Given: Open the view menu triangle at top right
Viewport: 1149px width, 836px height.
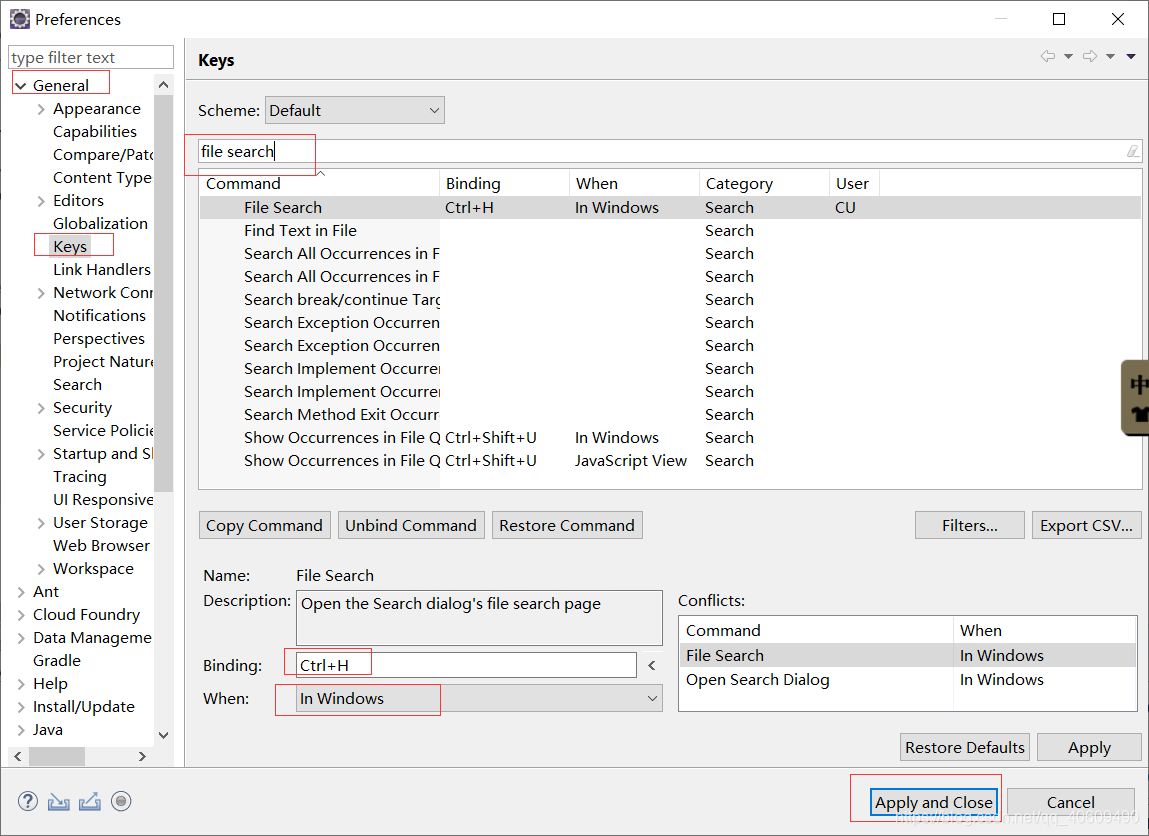Looking at the screenshot, I should (x=1133, y=56).
